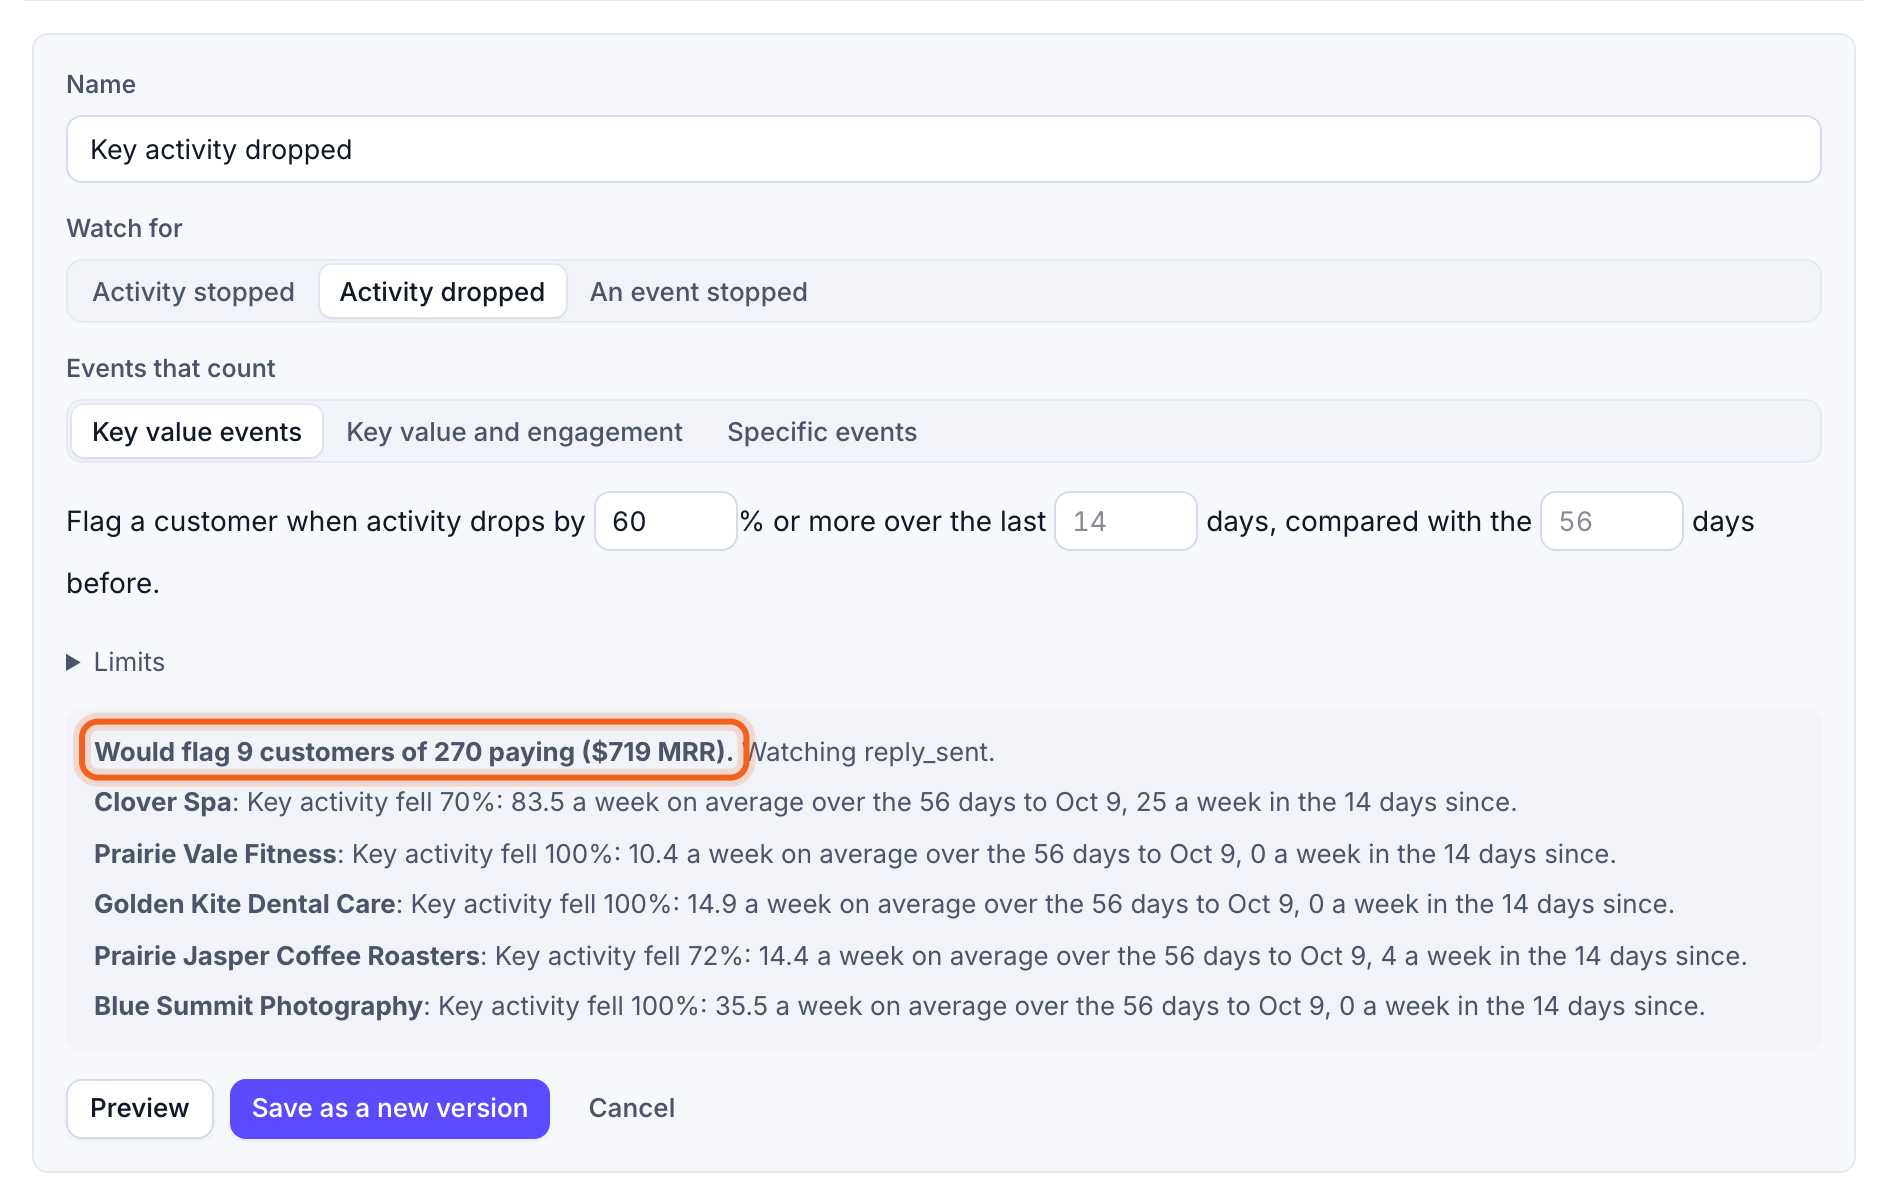Click the Prairie Jasper Coffee Roasters name

pos(286,956)
